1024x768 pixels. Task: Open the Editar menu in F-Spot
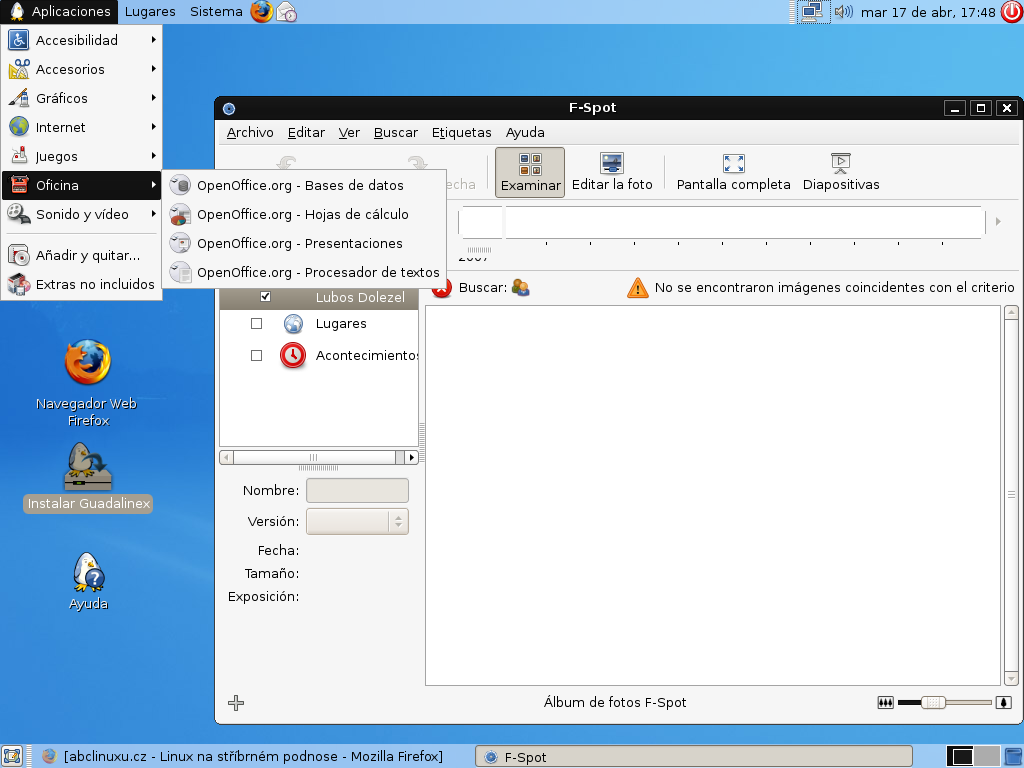tap(306, 133)
